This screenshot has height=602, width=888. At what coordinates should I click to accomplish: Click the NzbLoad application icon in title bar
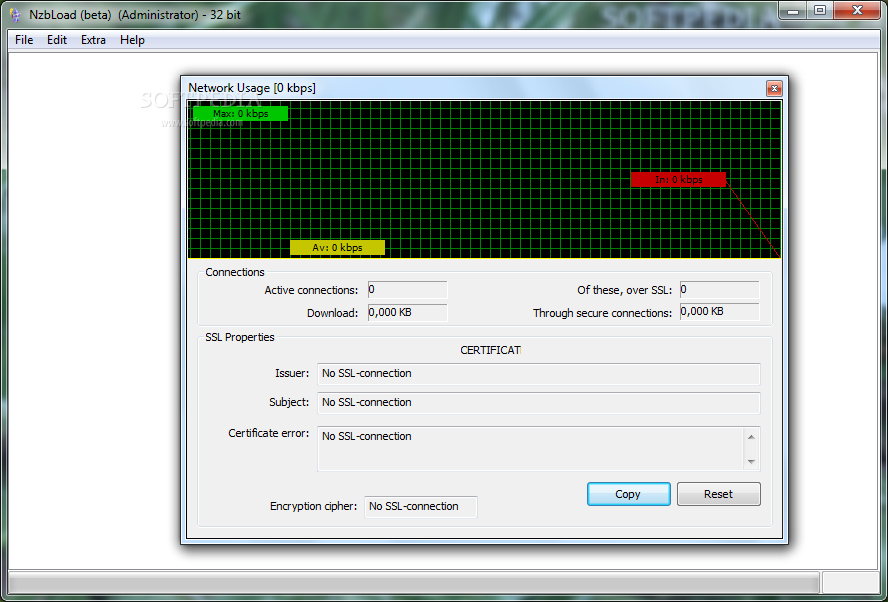coord(15,15)
